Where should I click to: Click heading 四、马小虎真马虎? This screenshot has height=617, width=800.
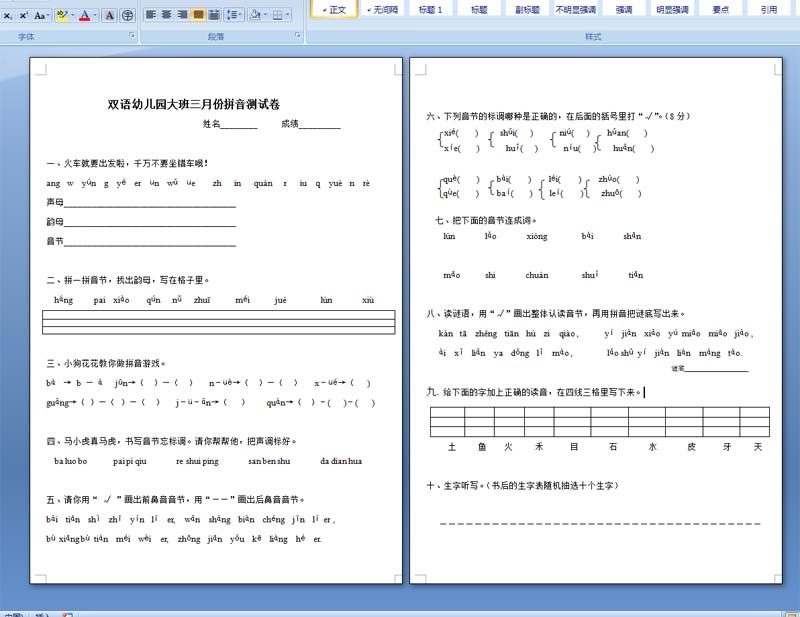point(171,441)
